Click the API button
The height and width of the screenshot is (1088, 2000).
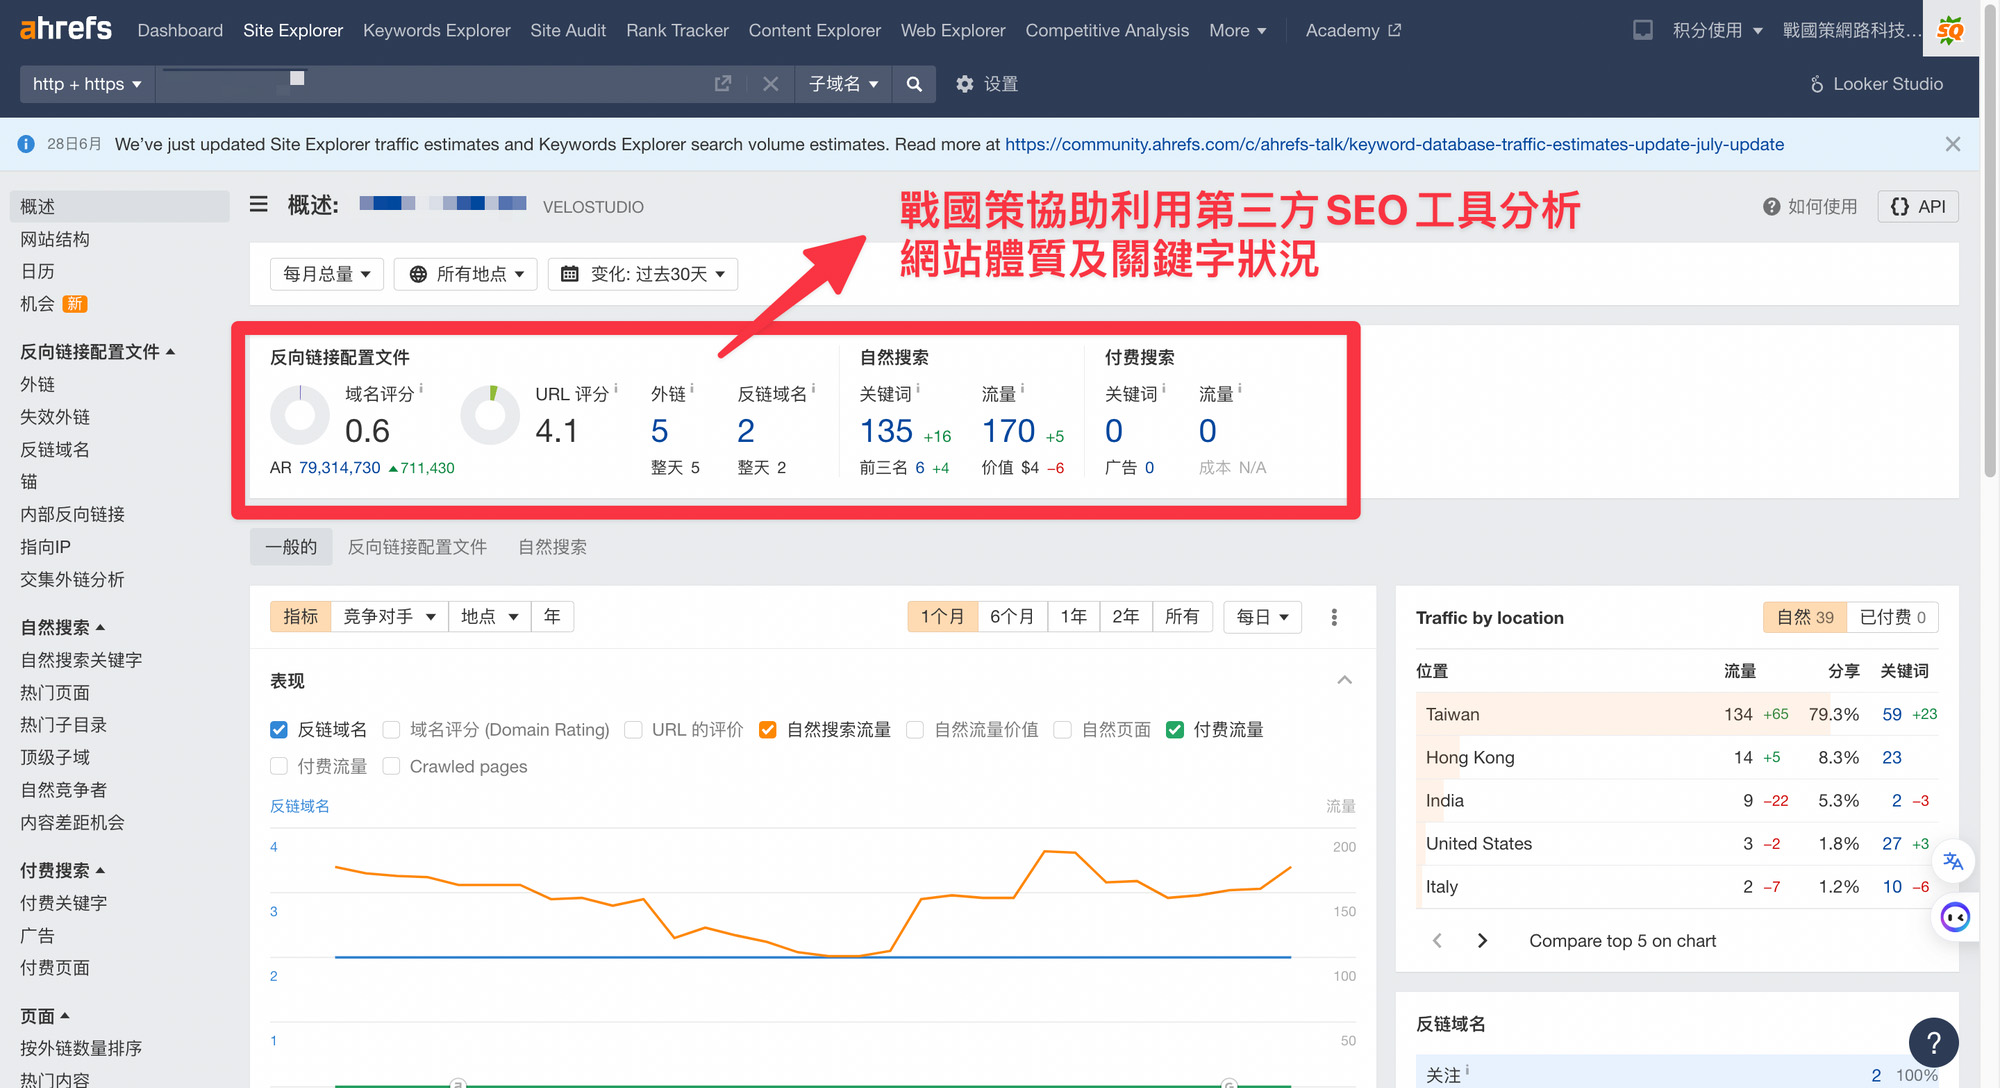[1918, 206]
